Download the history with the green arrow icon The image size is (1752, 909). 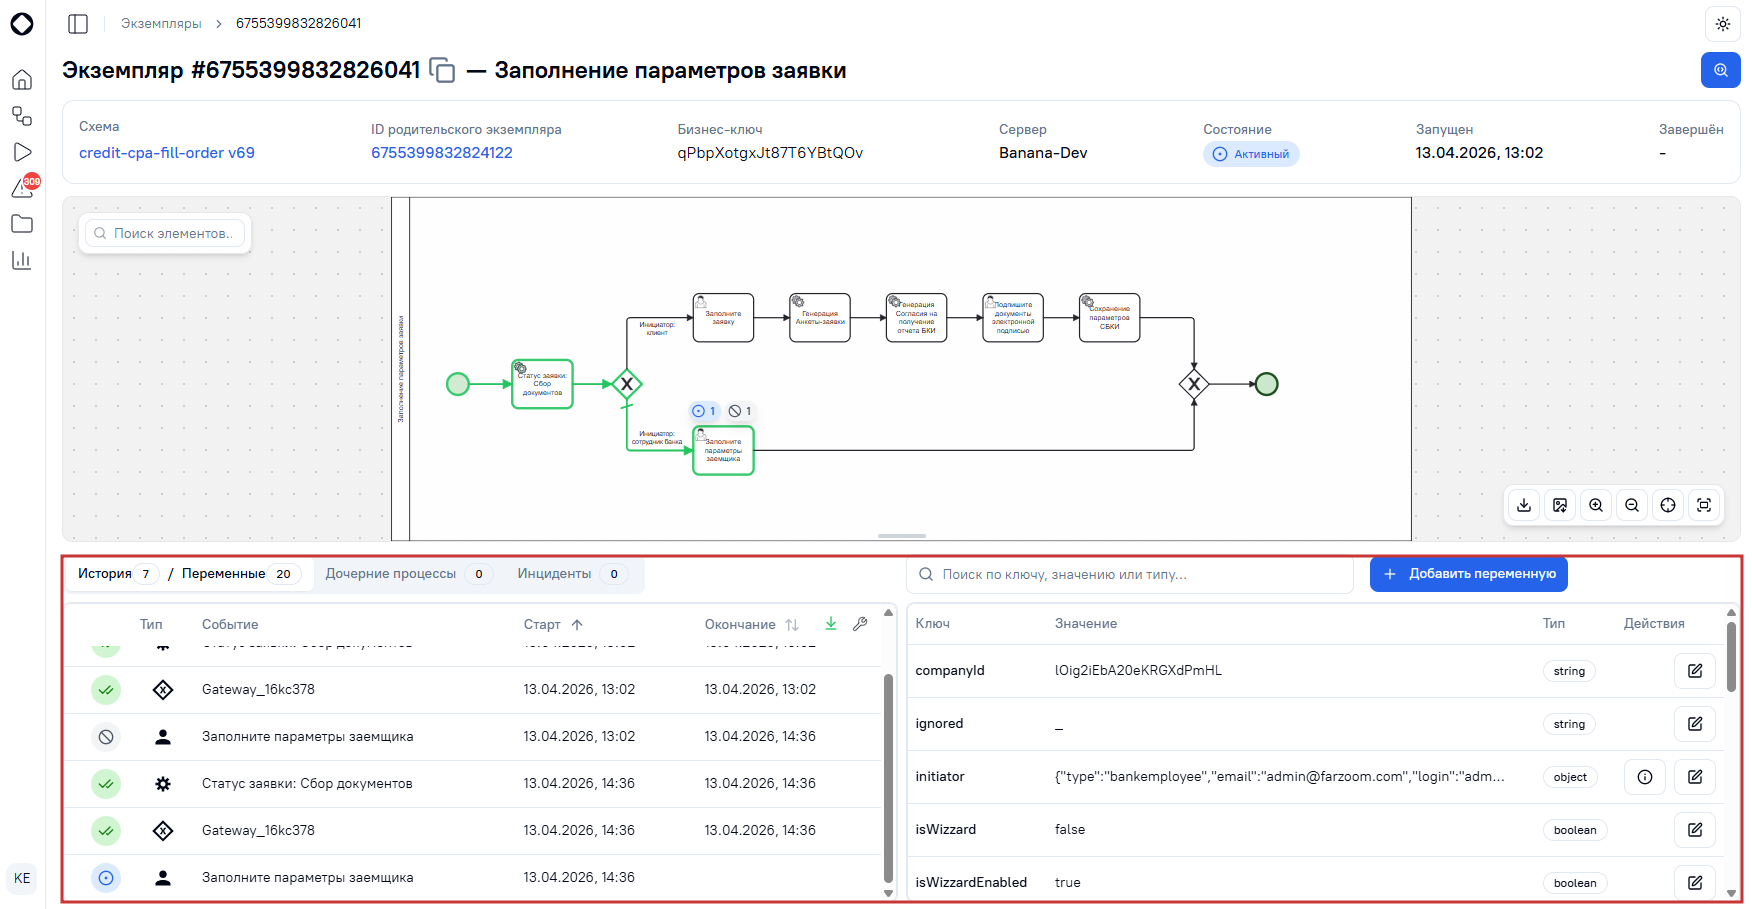pos(831,623)
